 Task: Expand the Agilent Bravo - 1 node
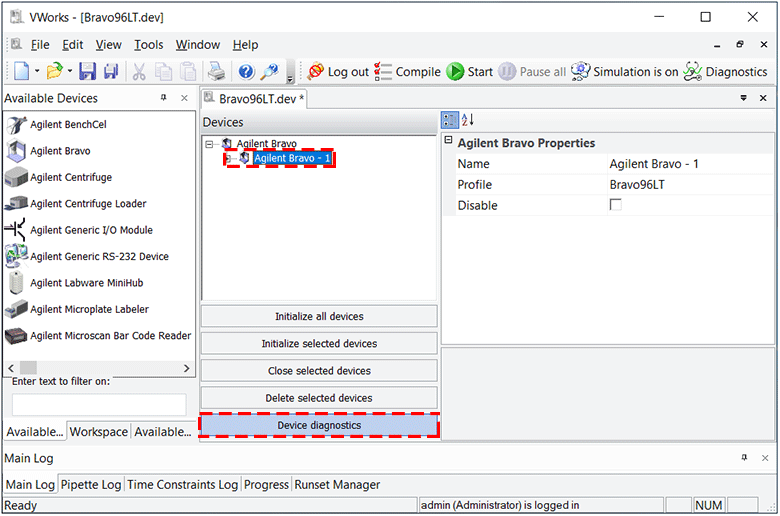point(228,158)
